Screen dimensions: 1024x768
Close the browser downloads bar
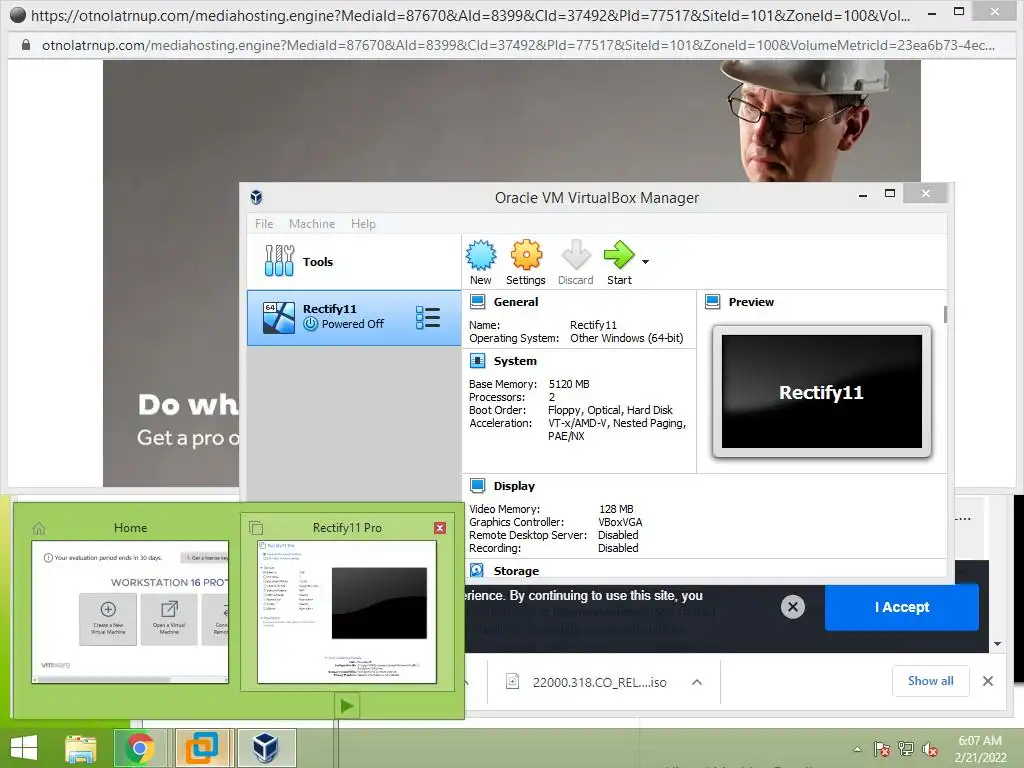pos(988,681)
